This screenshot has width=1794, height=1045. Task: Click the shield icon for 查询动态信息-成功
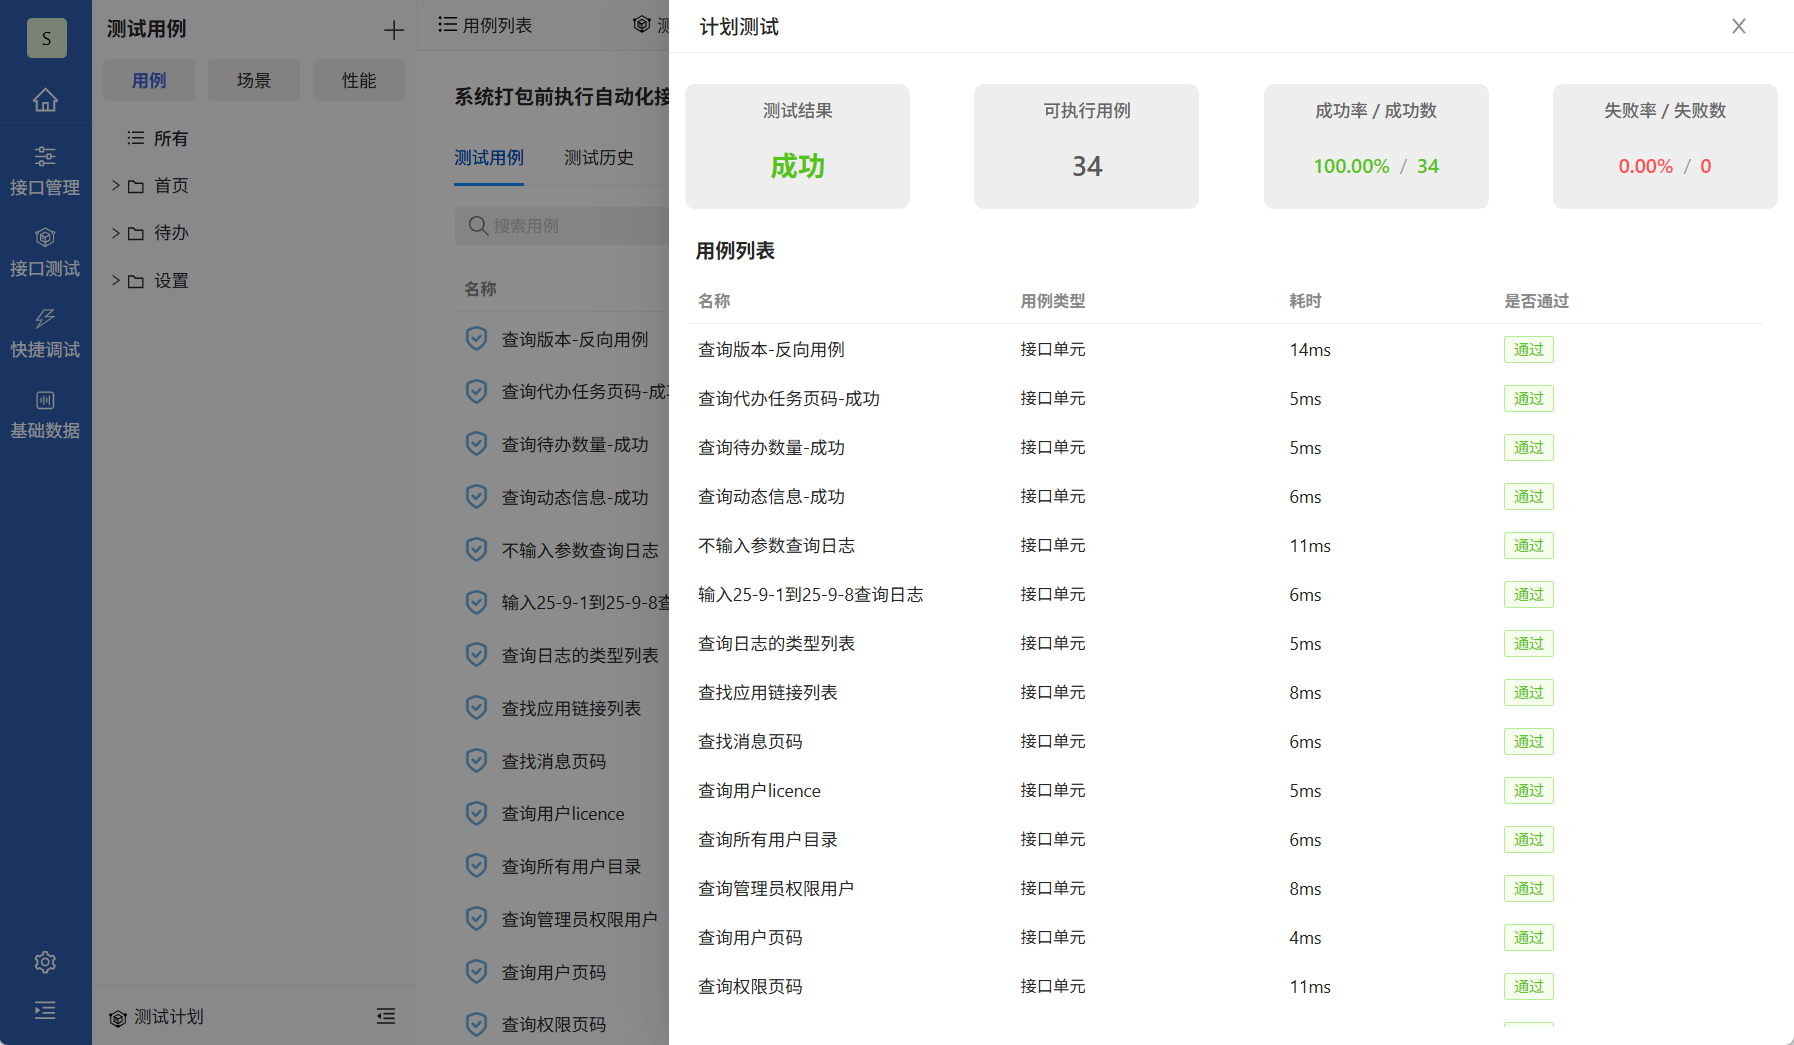(x=477, y=497)
